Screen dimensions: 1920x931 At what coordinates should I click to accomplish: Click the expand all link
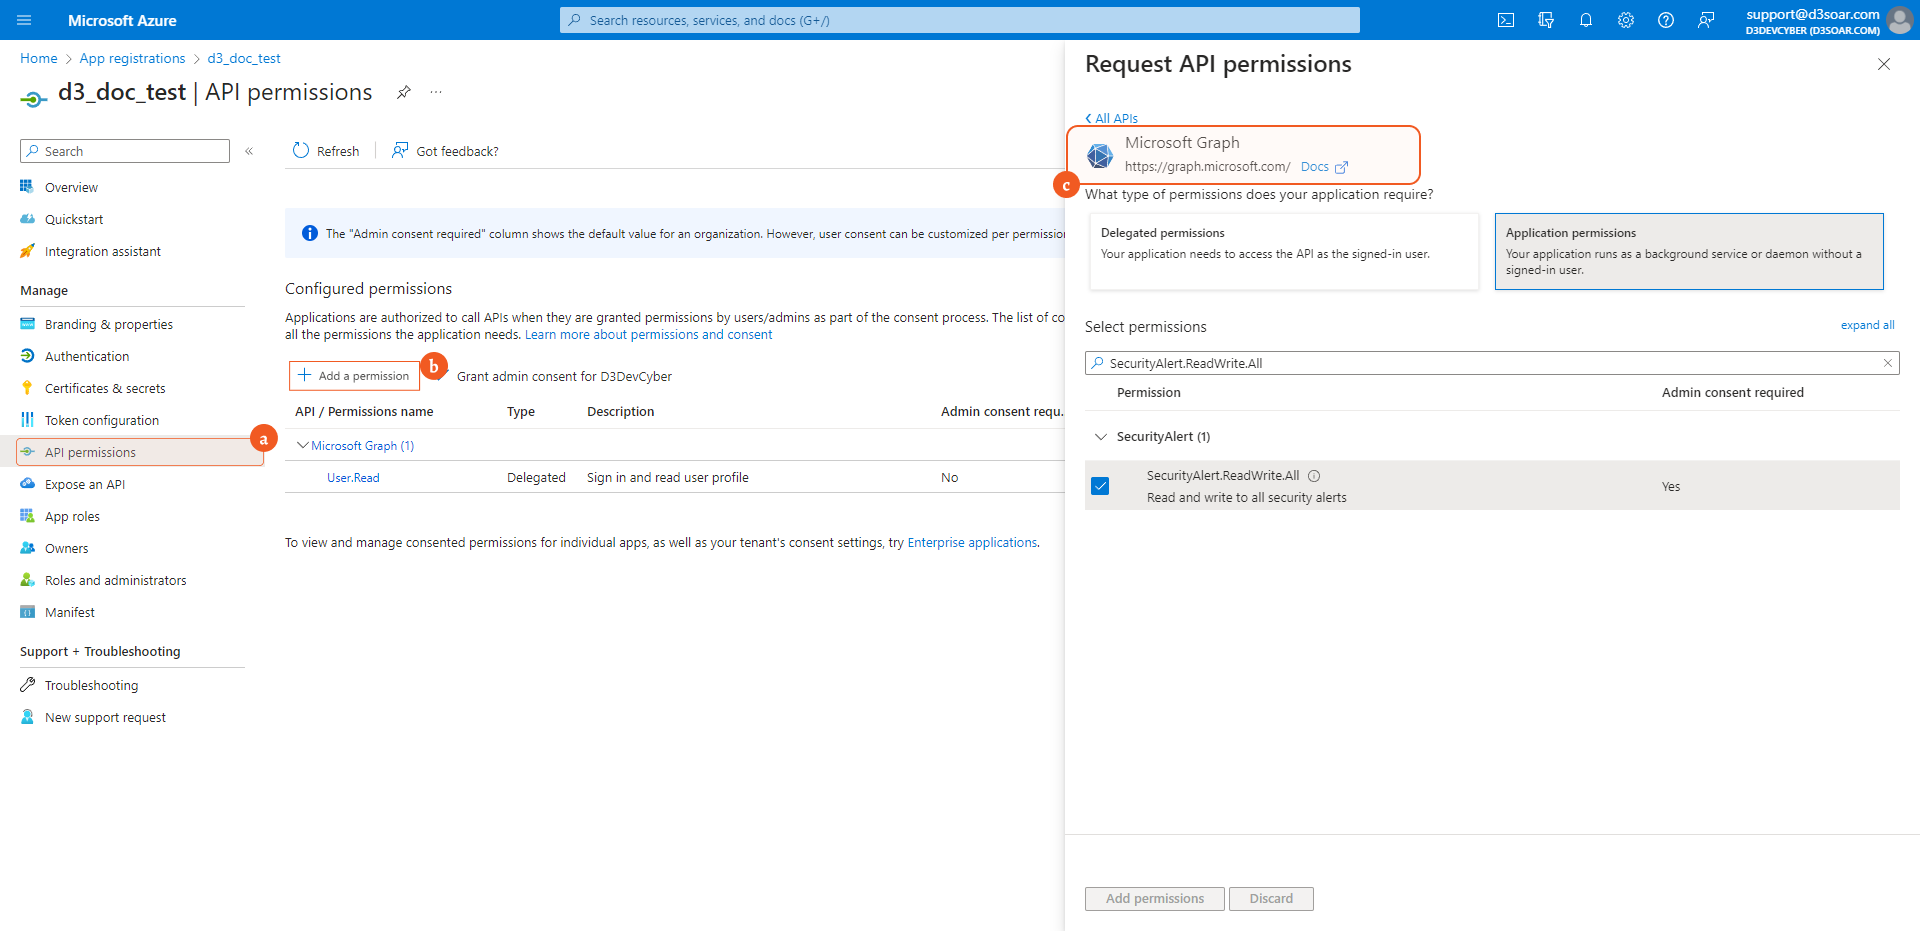[1866, 325]
